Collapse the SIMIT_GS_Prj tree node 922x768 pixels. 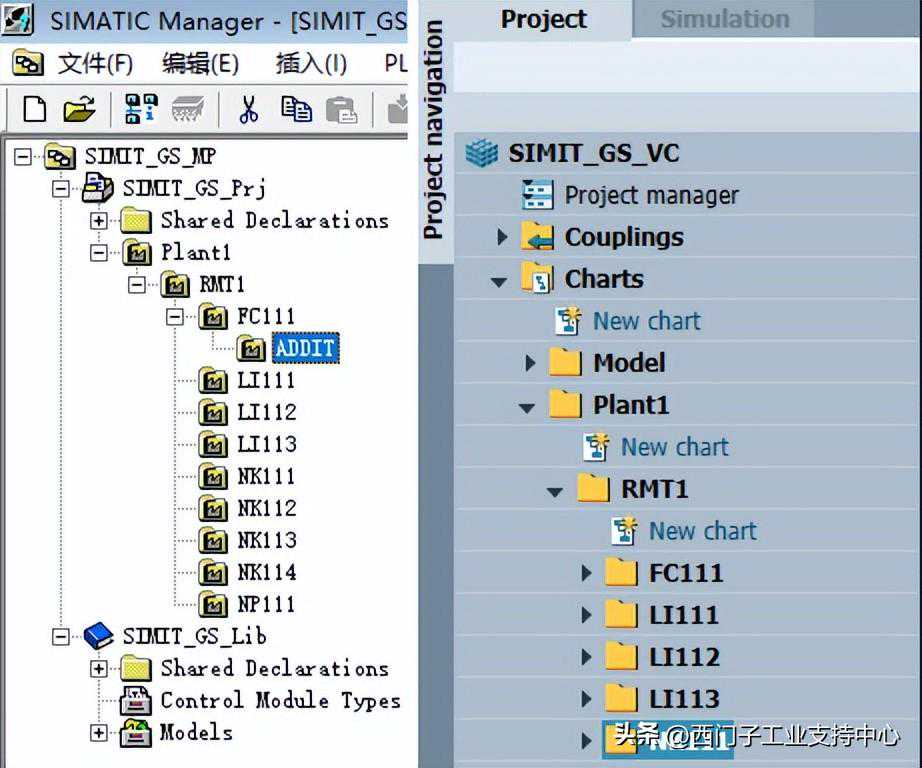61,188
